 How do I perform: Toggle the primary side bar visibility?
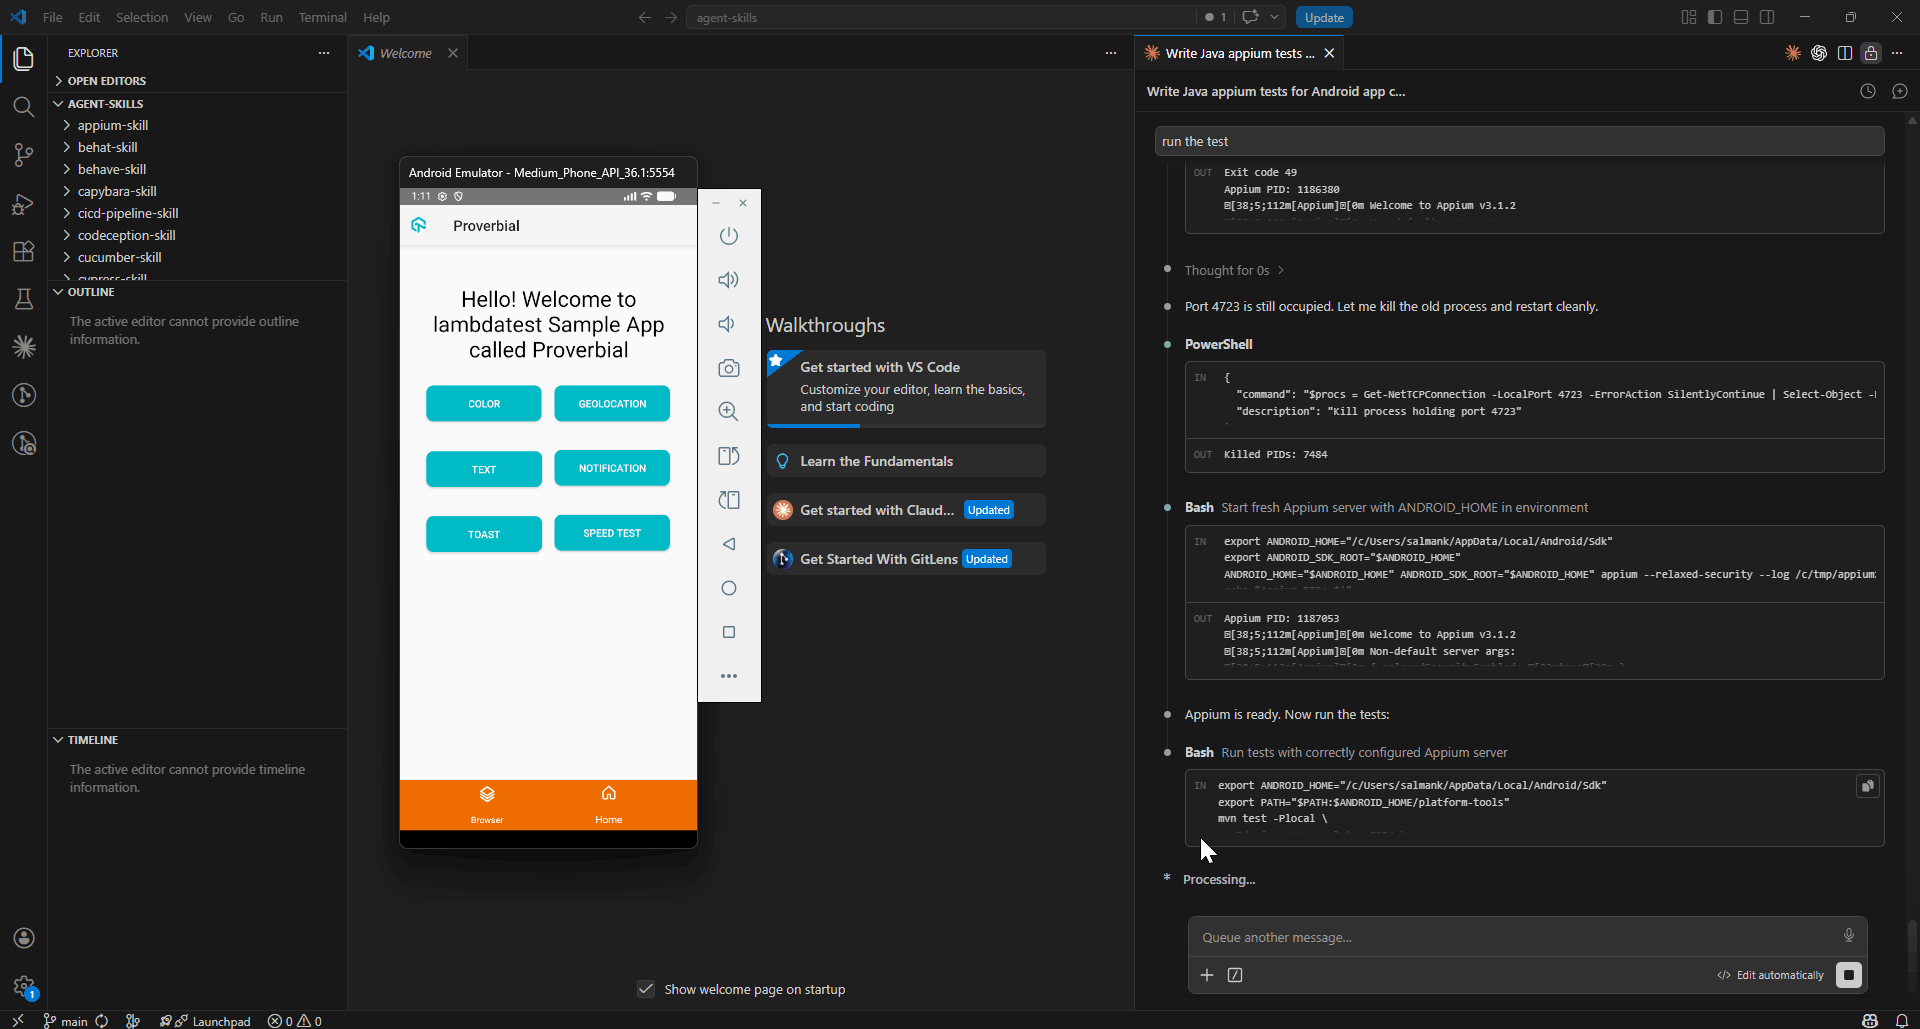[x=1715, y=17]
